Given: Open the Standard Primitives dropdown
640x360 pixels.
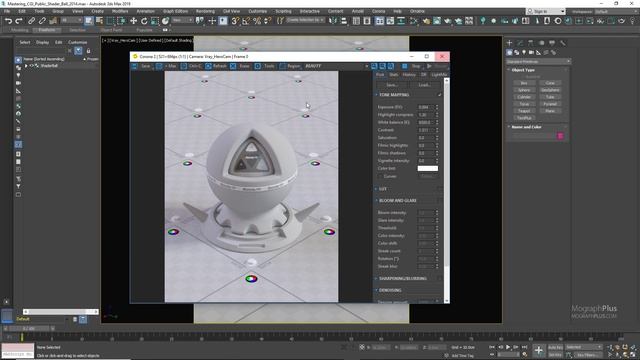Looking at the screenshot, I should pos(538,61).
